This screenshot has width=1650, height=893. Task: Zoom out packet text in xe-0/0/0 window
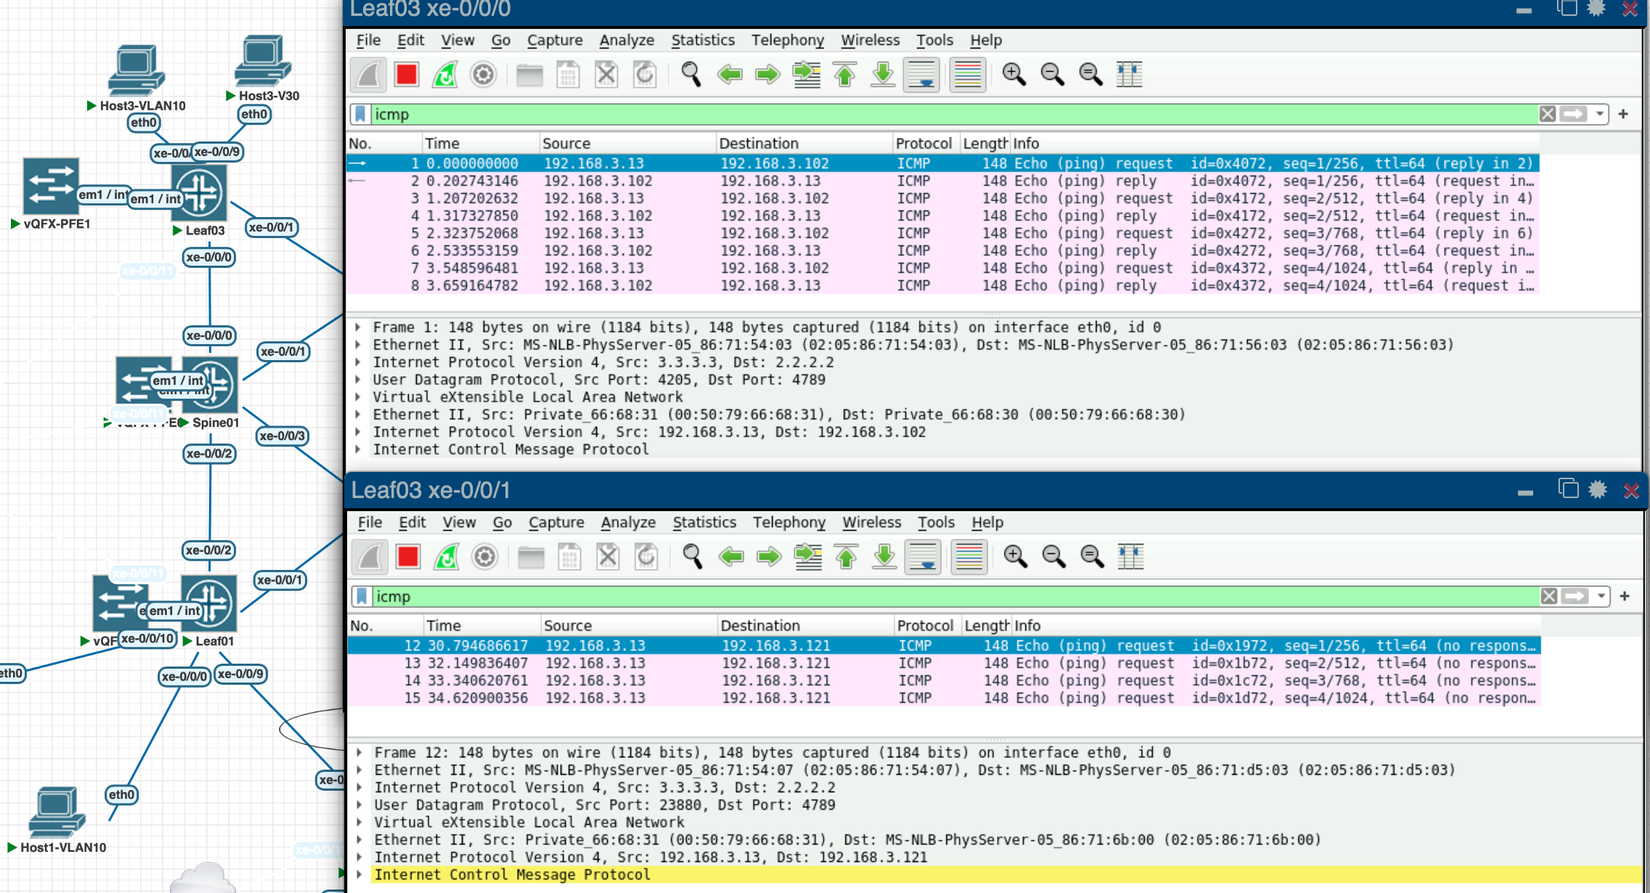click(1052, 75)
